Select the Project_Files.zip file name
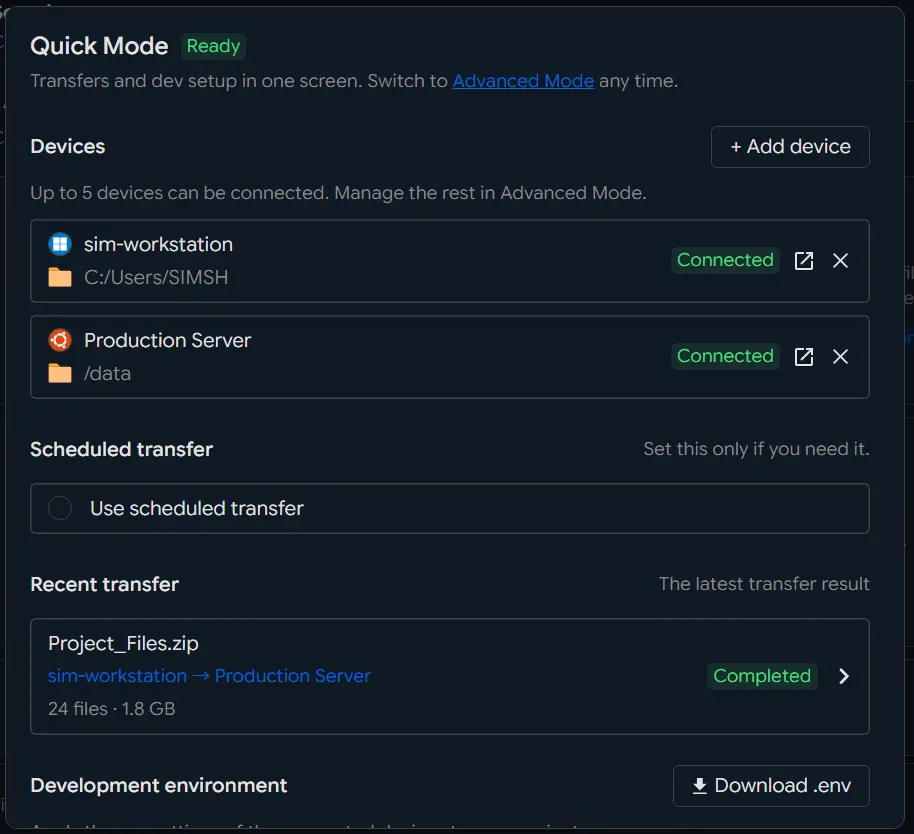Screen dimensions: 914x834 pos(123,643)
